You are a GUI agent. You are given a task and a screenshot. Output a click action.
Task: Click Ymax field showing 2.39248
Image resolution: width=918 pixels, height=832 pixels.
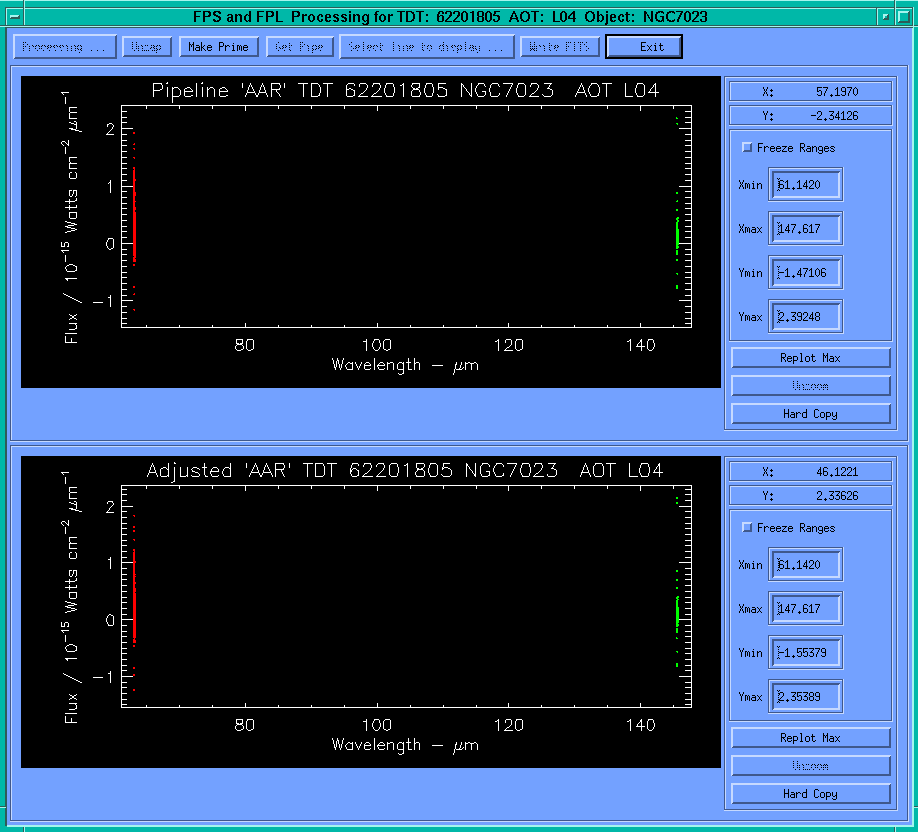(x=806, y=317)
